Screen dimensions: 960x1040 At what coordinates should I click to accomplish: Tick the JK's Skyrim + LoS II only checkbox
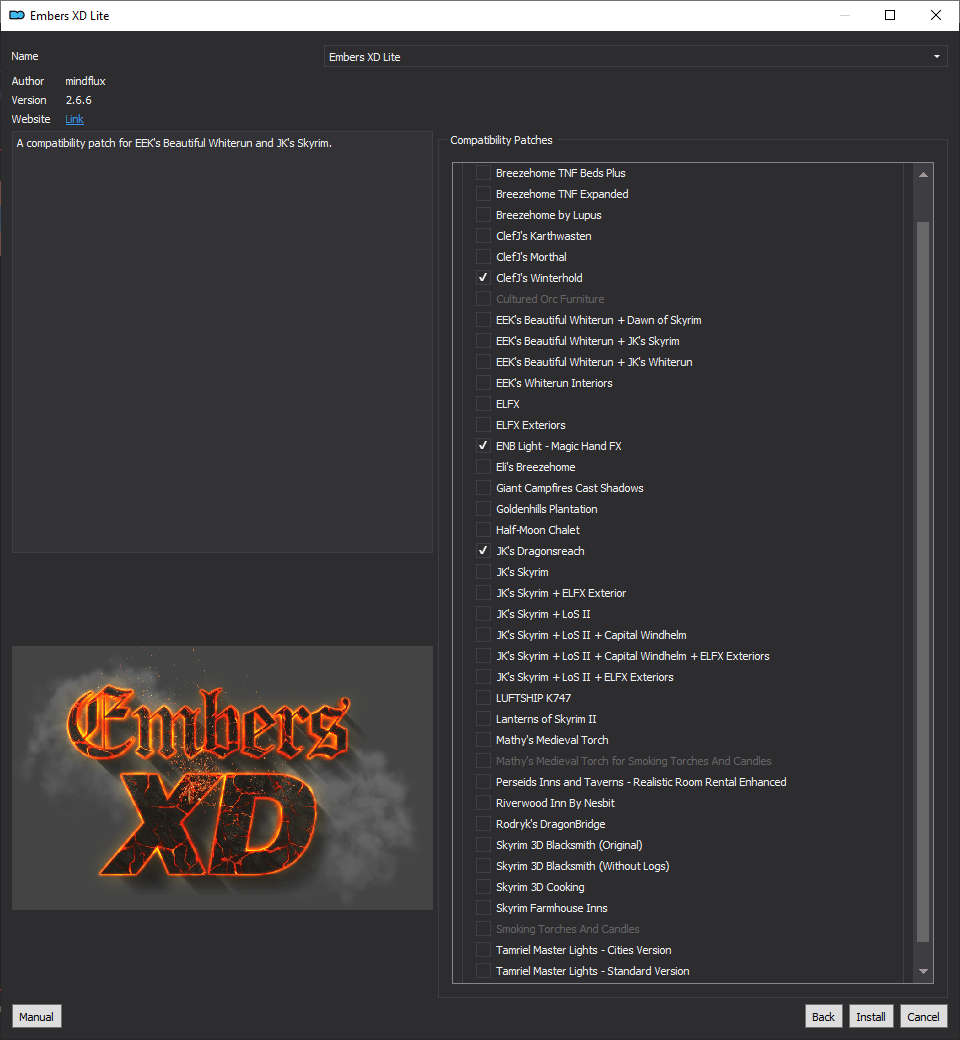click(x=484, y=614)
